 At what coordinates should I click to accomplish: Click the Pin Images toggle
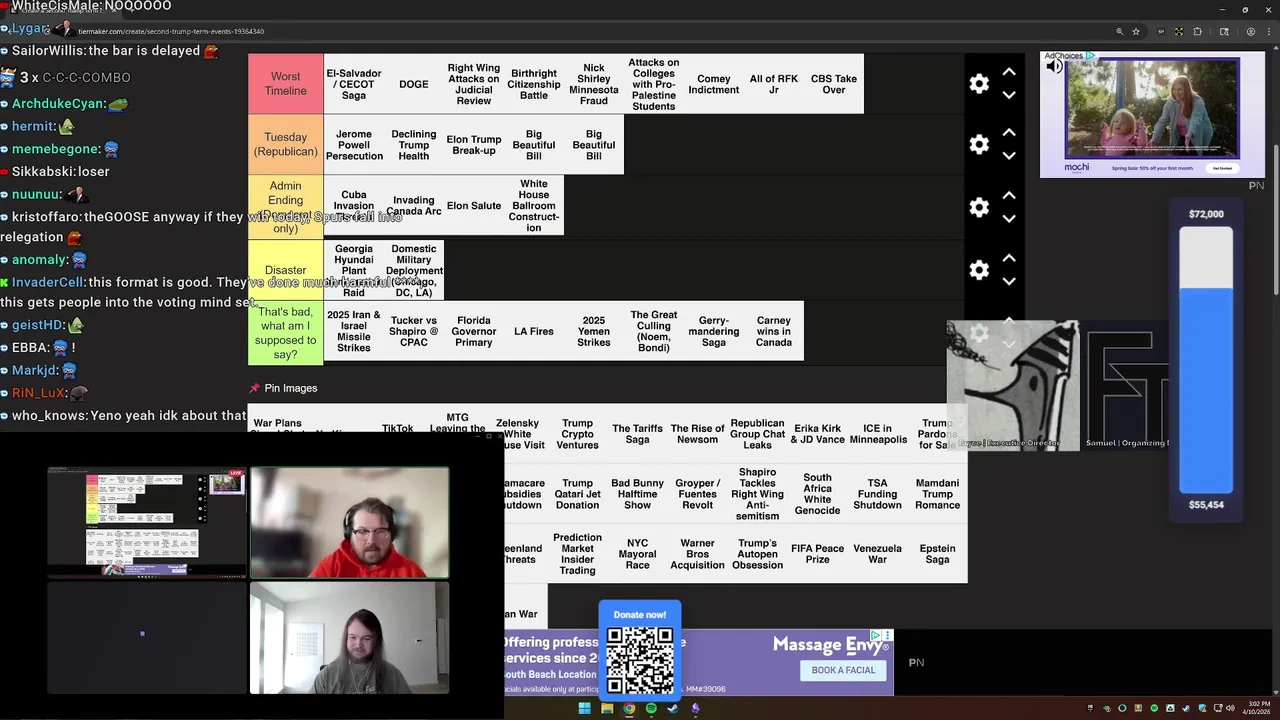click(x=283, y=388)
